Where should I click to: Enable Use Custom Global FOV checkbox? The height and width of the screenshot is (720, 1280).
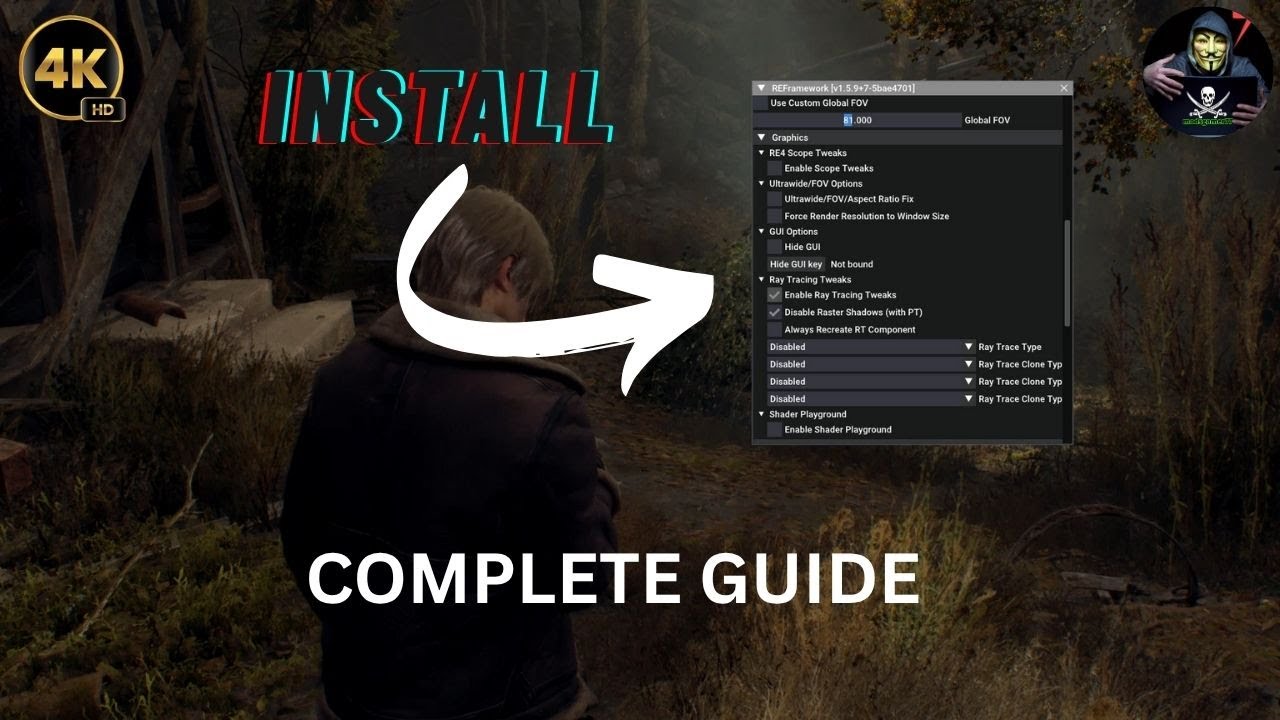[x=762, y=103]
